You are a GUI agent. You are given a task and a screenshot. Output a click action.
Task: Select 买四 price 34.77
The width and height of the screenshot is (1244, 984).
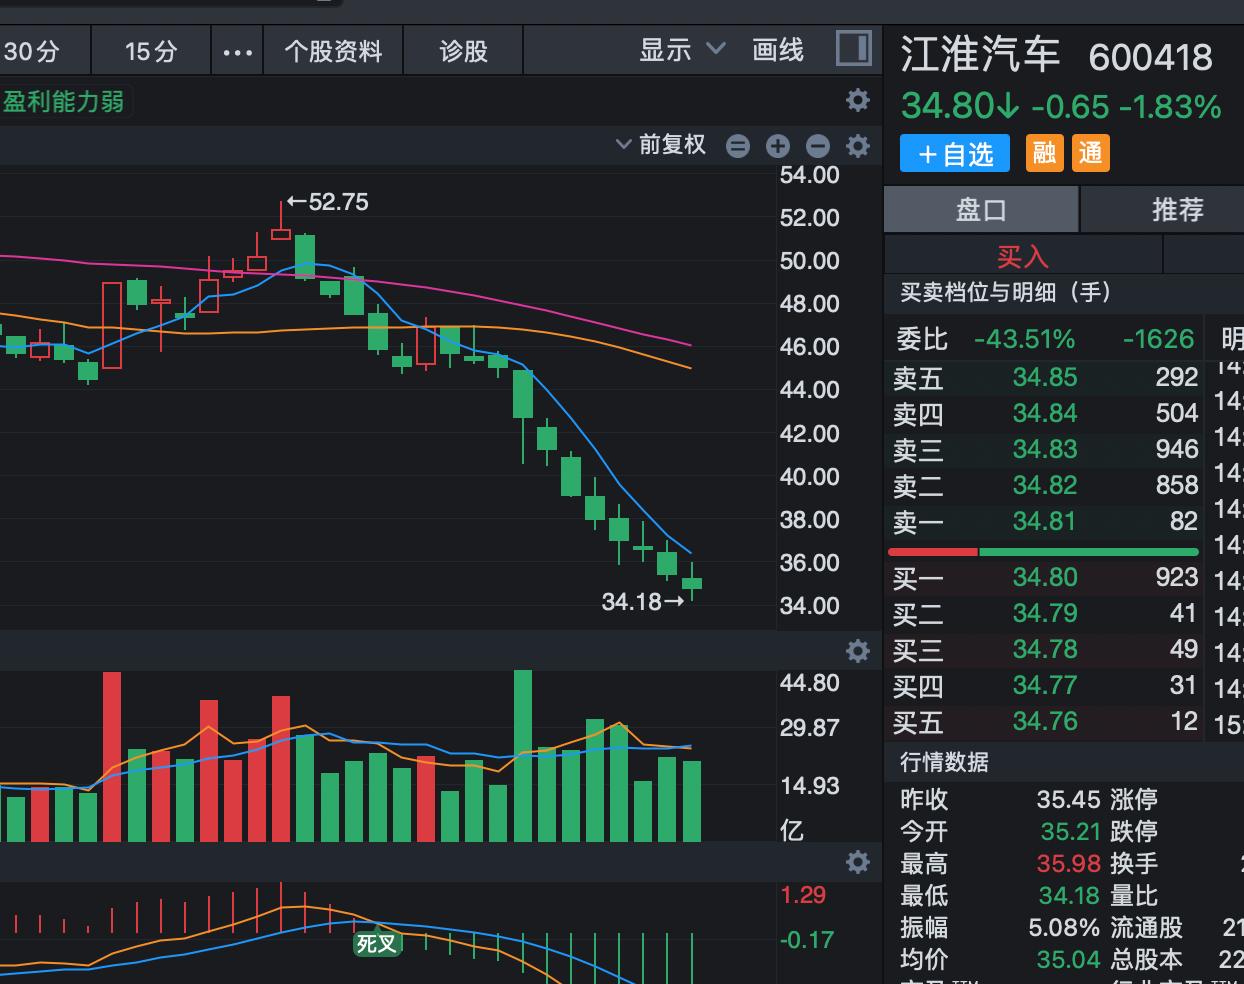click(x=1045, y=685)
